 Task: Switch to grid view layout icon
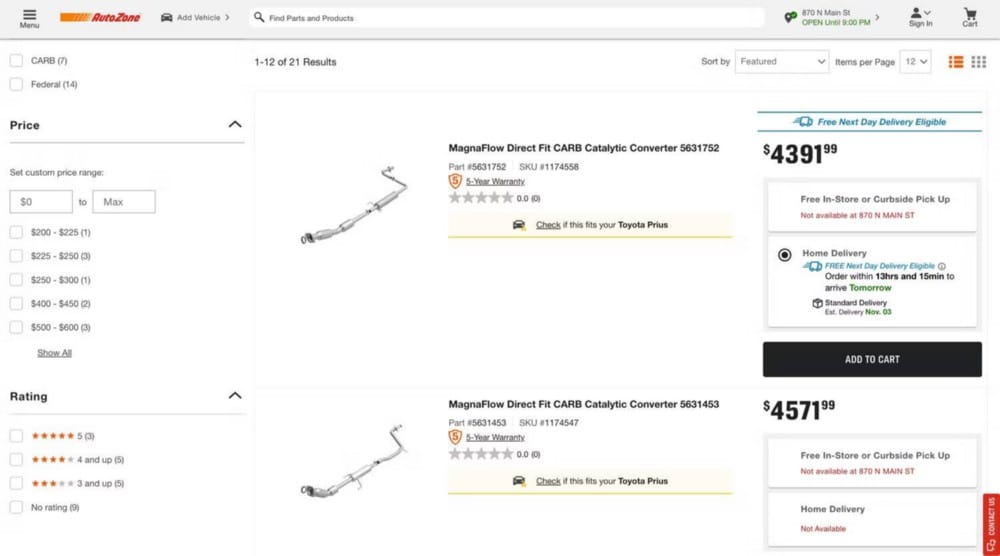point(979,62)
